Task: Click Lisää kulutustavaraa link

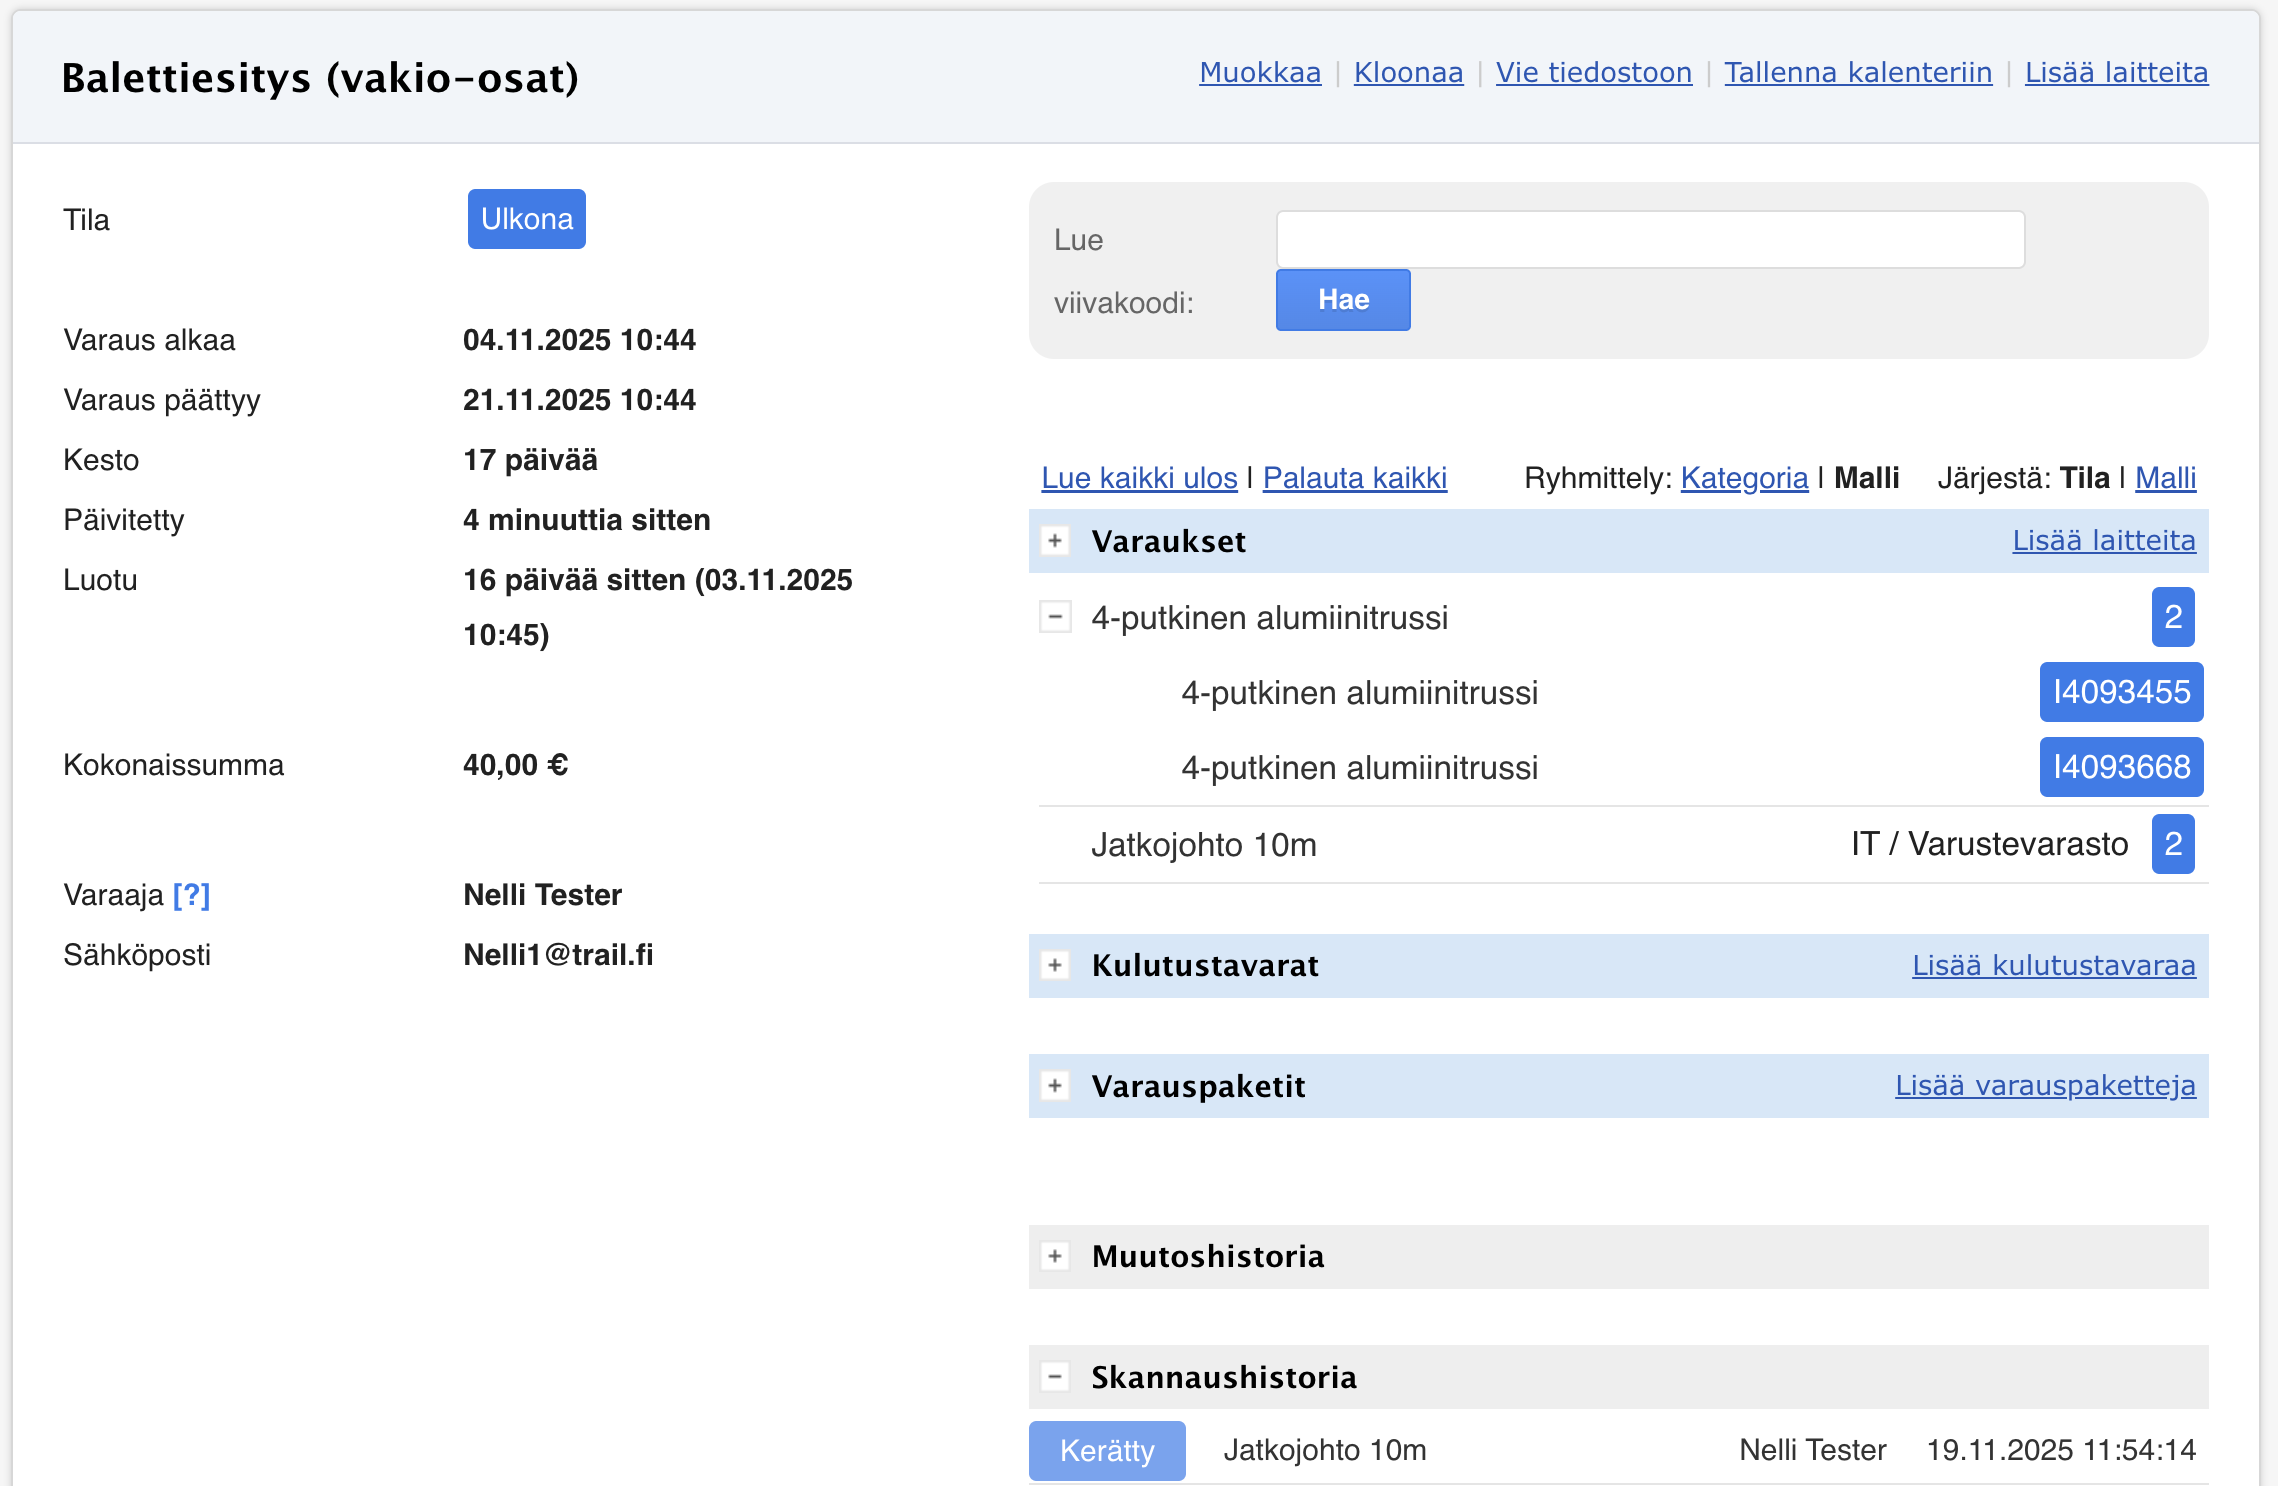Action: pyautogui.click(x=2053, y=965)
